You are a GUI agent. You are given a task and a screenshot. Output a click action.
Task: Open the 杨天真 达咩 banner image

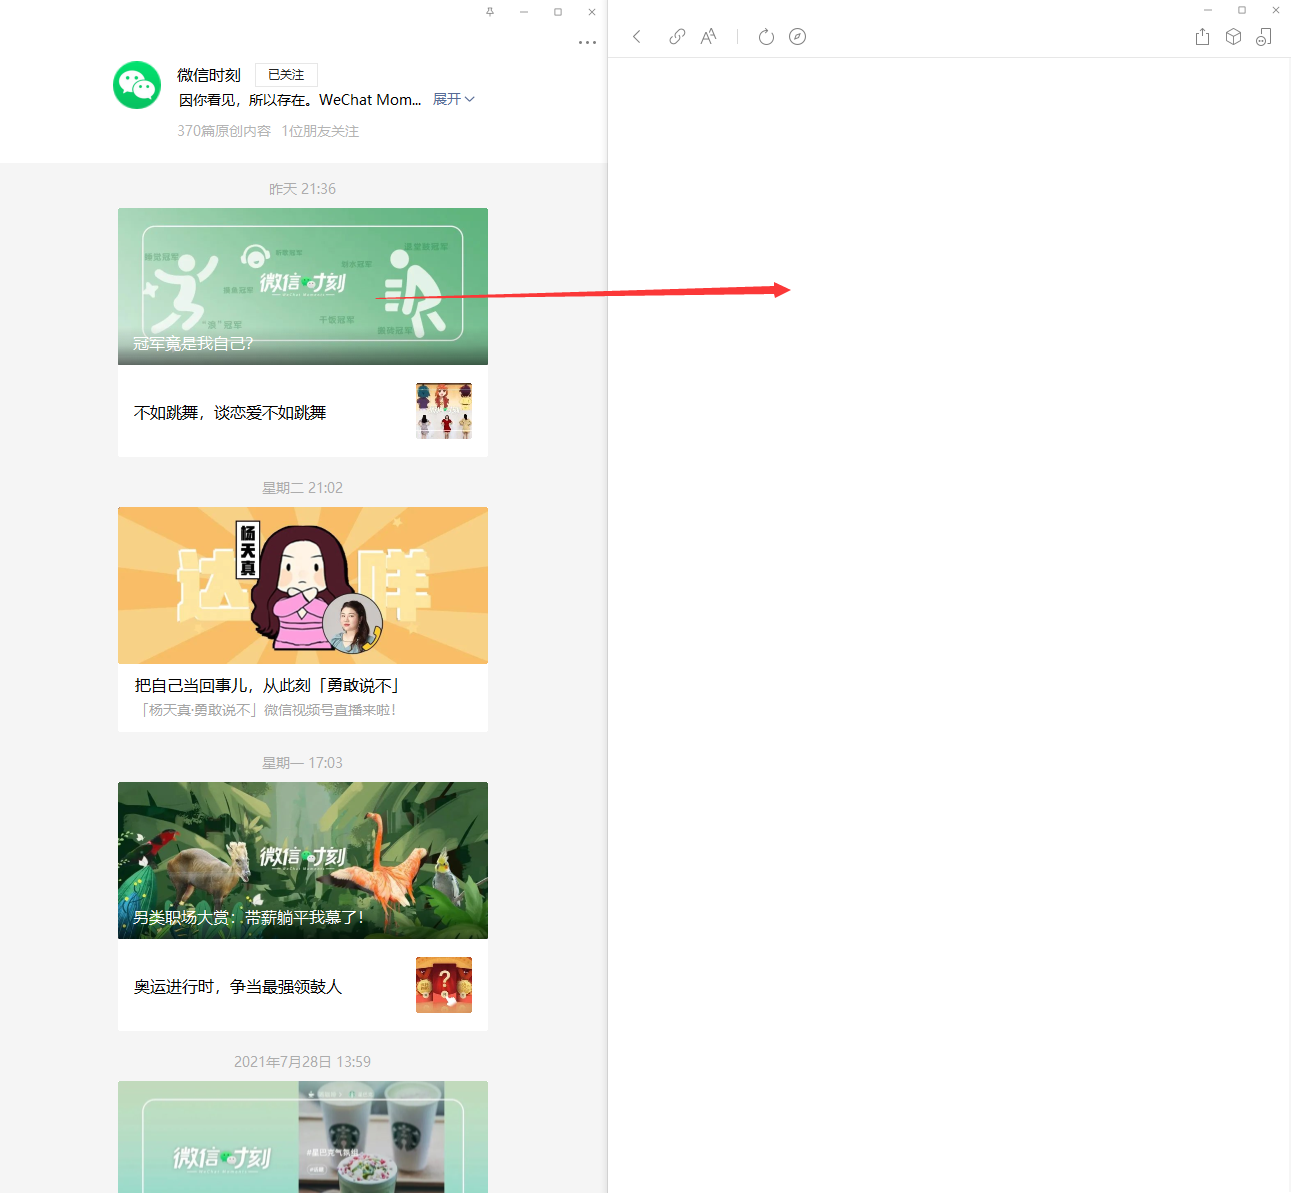(x=303, y=585)
